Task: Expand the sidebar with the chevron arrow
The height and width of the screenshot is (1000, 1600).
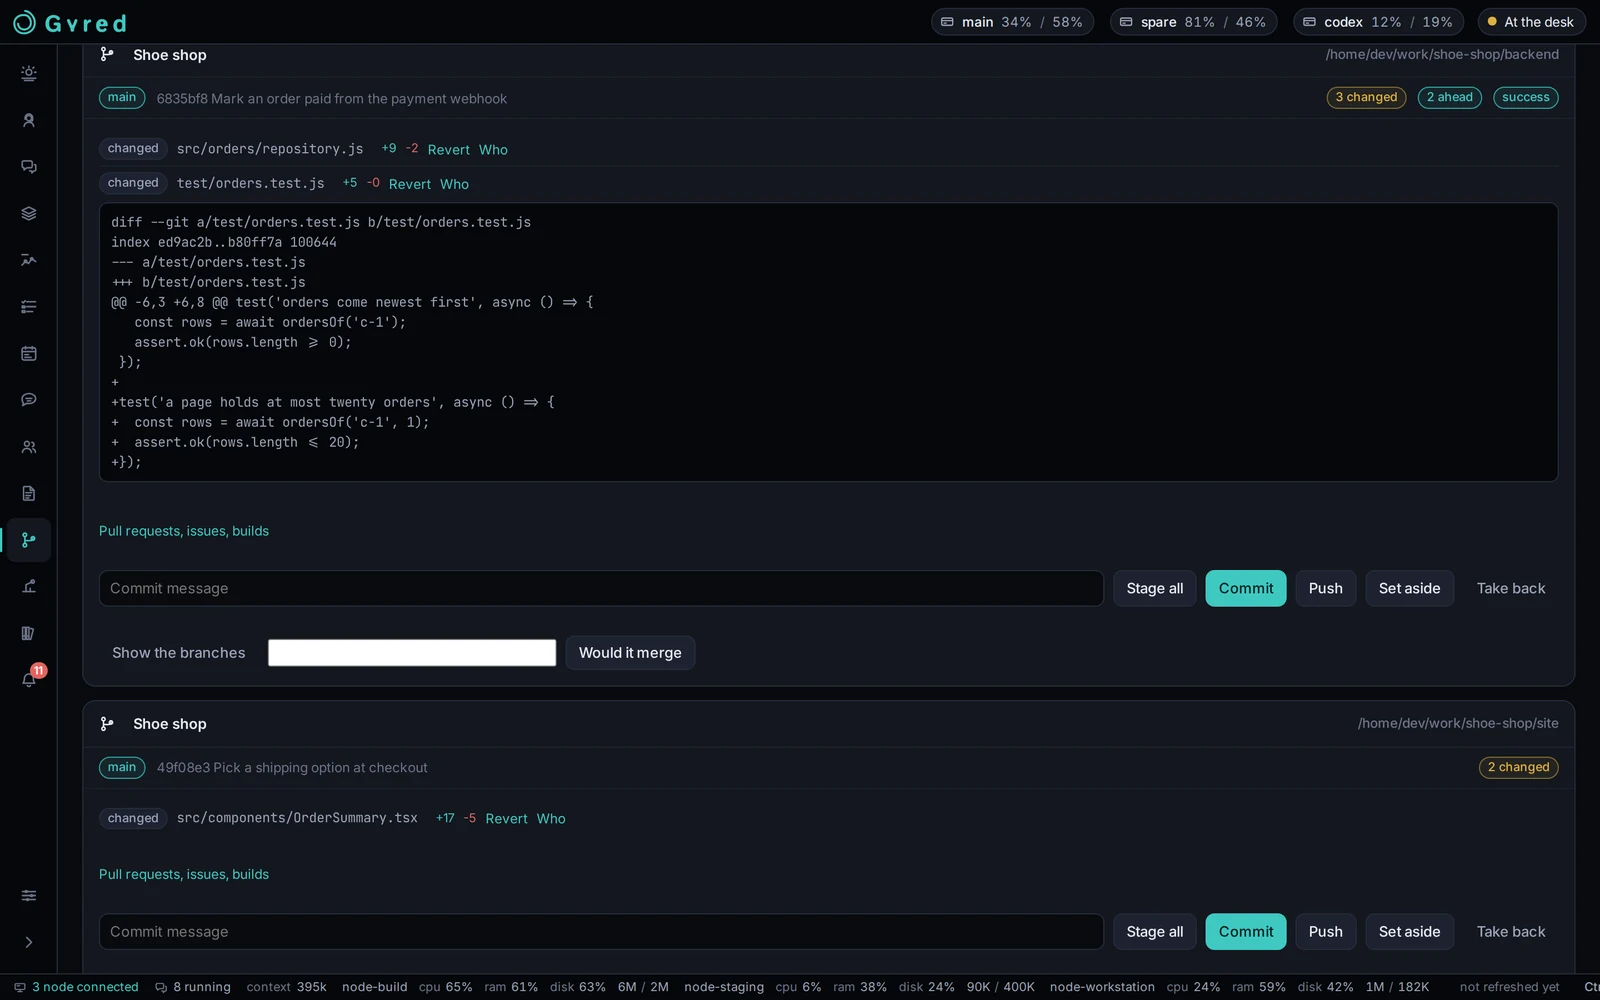Action: [29, 942]
